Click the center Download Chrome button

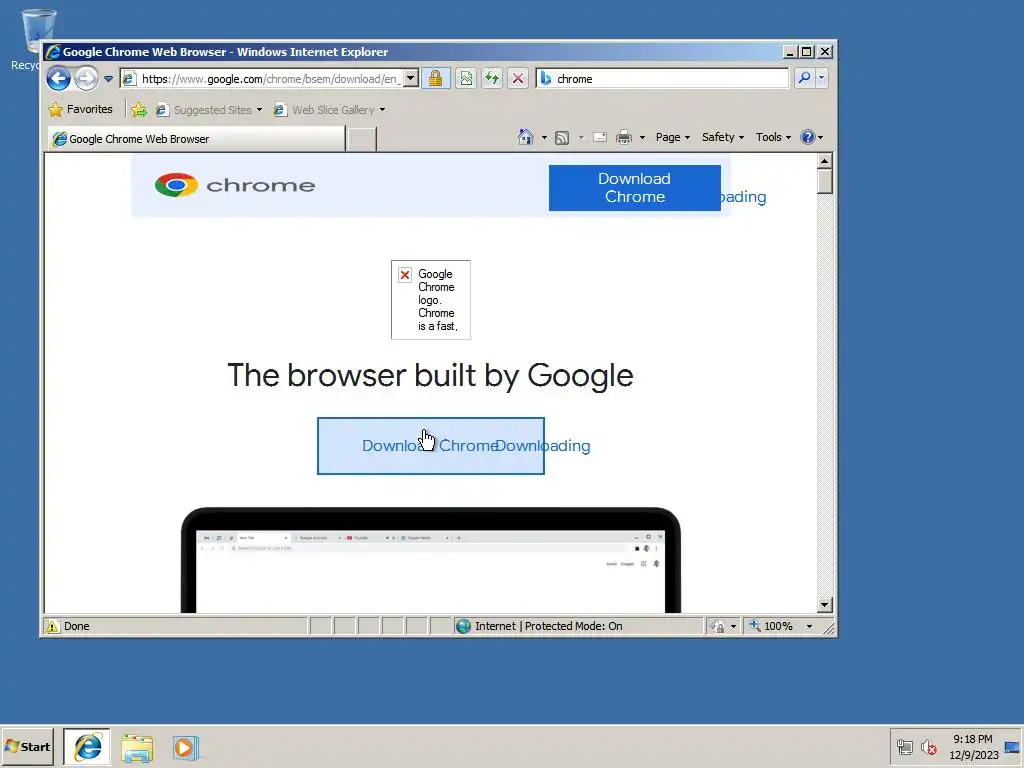(430, 446)
